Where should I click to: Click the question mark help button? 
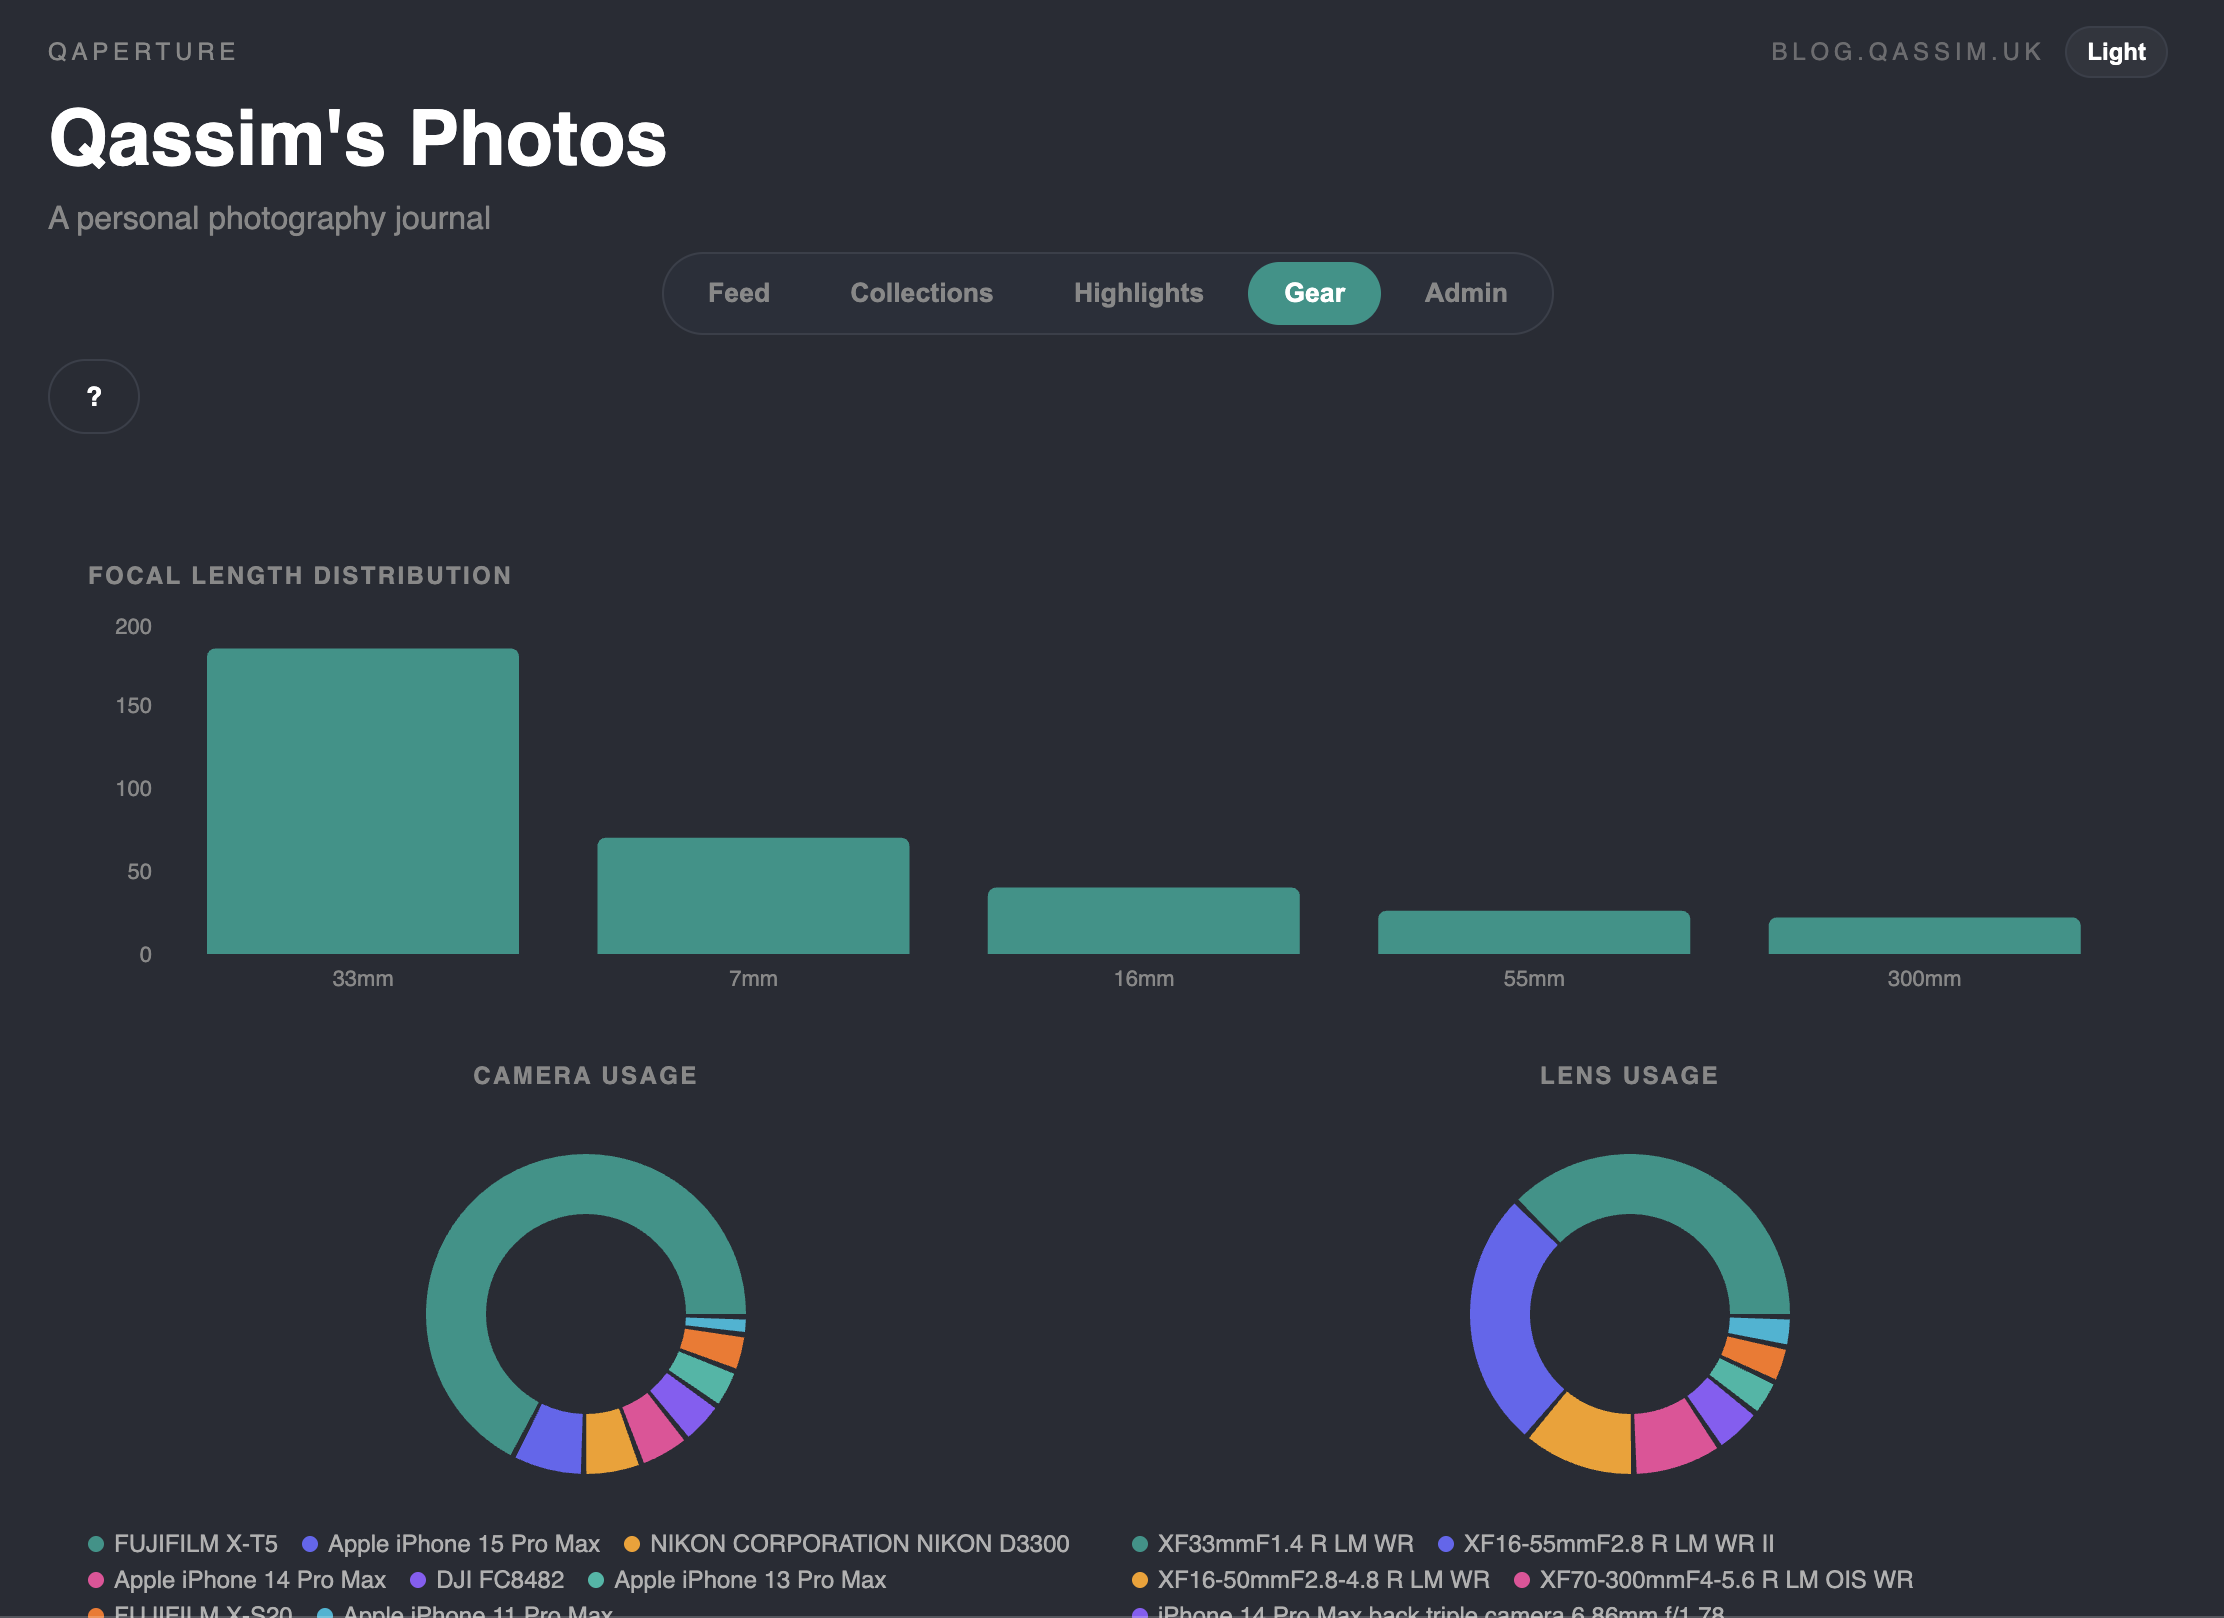[x=94, y=396]
